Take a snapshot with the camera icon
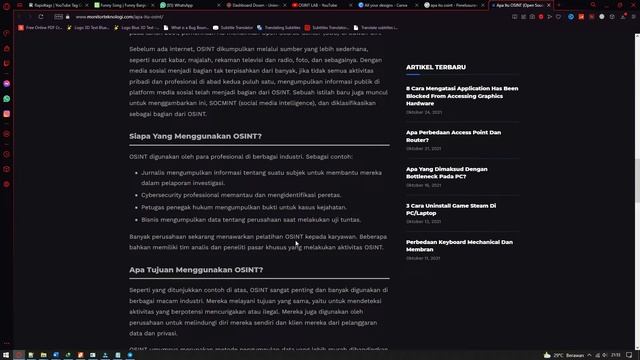Image resolution: width=640 pixels, height=360 pixels. (532, 17)
